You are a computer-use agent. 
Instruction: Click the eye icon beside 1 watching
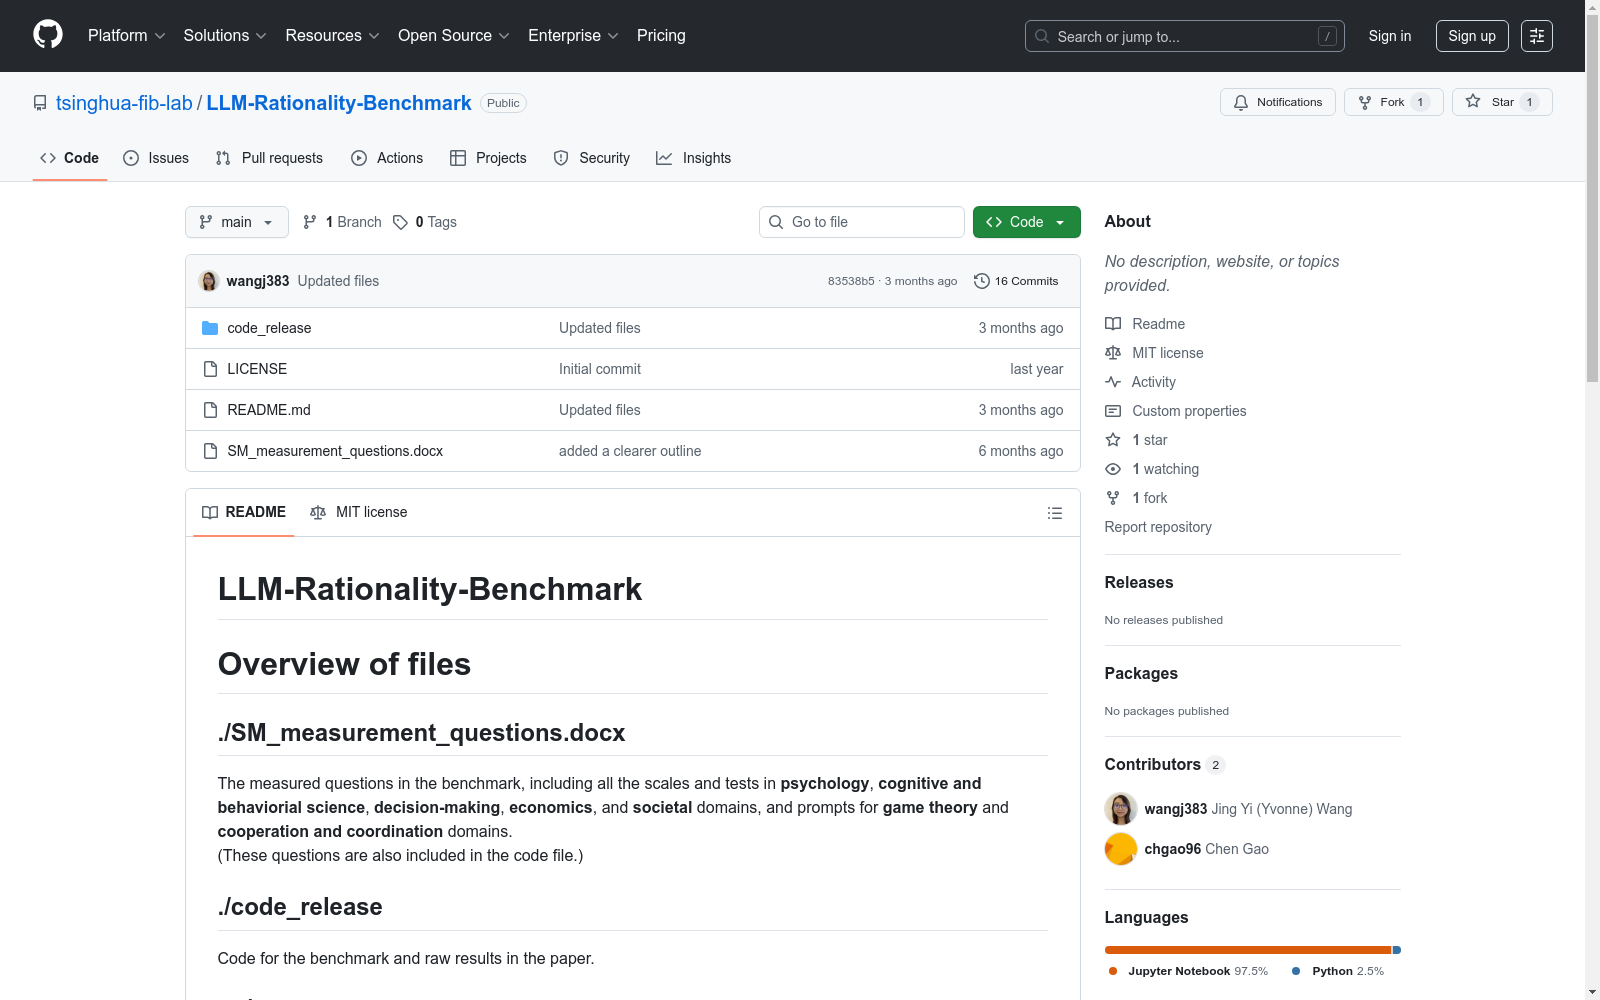pyautogui.click(x=1113, y=469)
